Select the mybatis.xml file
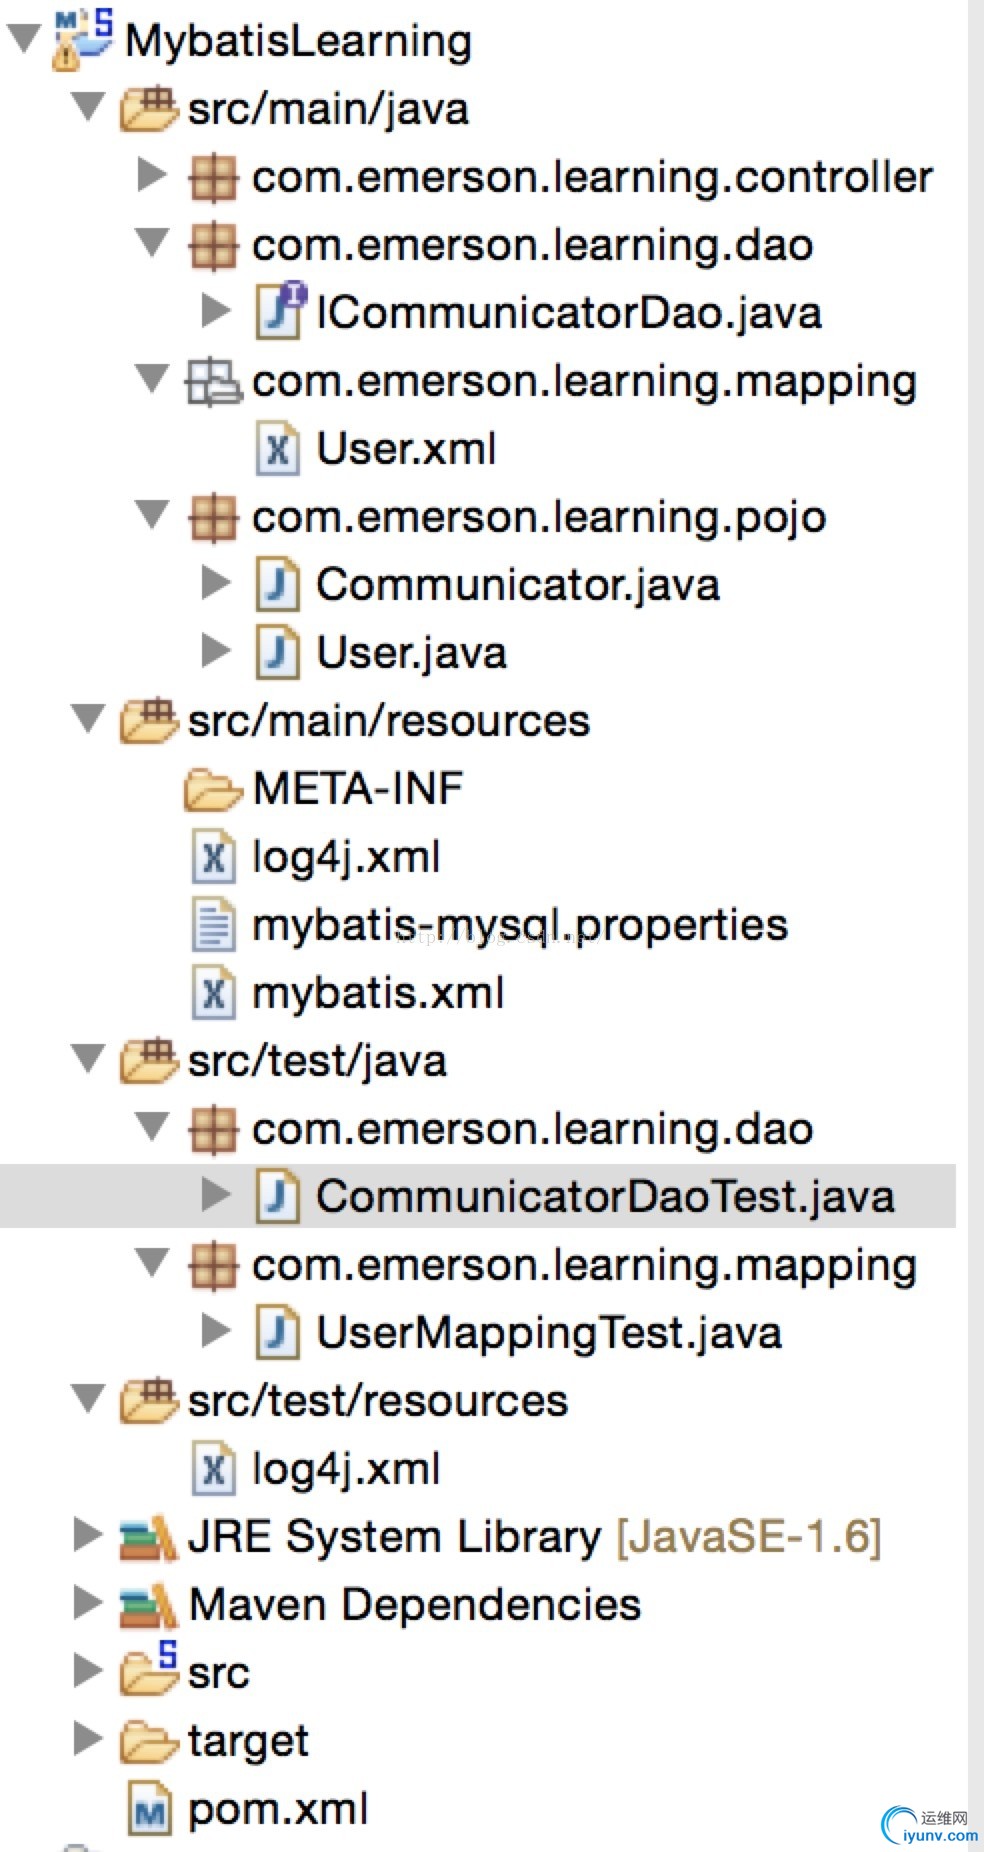Image resolution: width=984 pixels, height=1852 pixels. click(377, 993)
